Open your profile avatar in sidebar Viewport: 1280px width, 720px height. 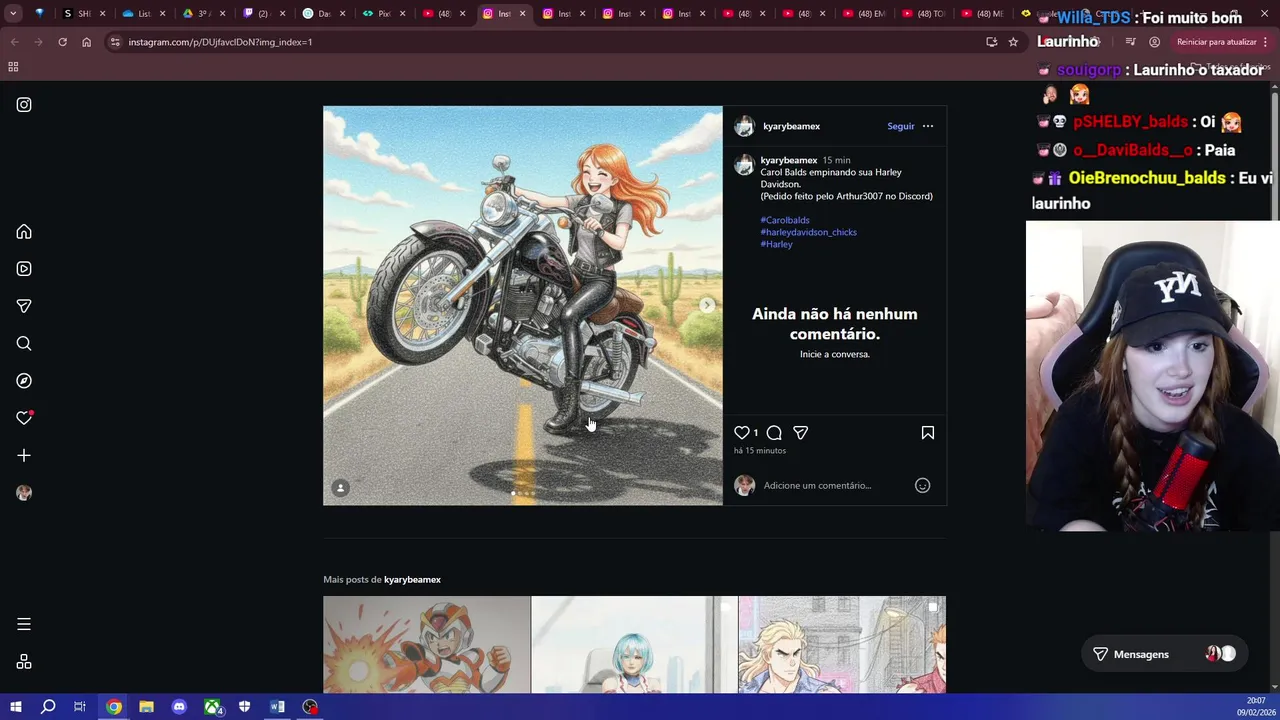tap(24, 493)
